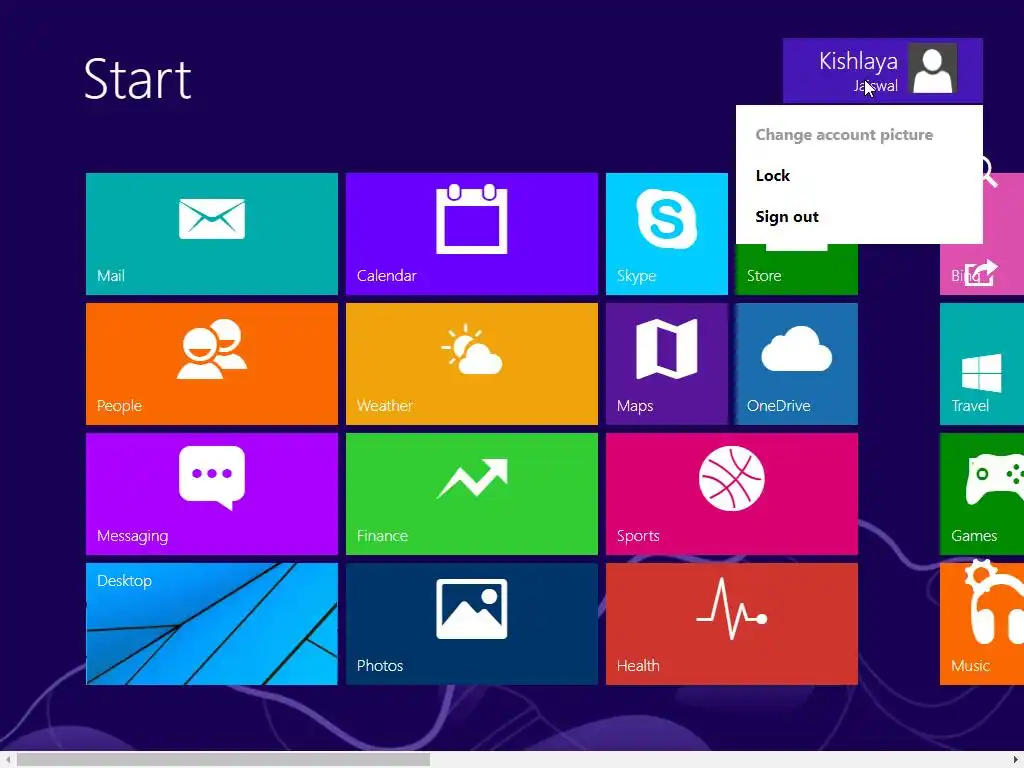
Task: Open the Music tile
Action: (982, 624)
